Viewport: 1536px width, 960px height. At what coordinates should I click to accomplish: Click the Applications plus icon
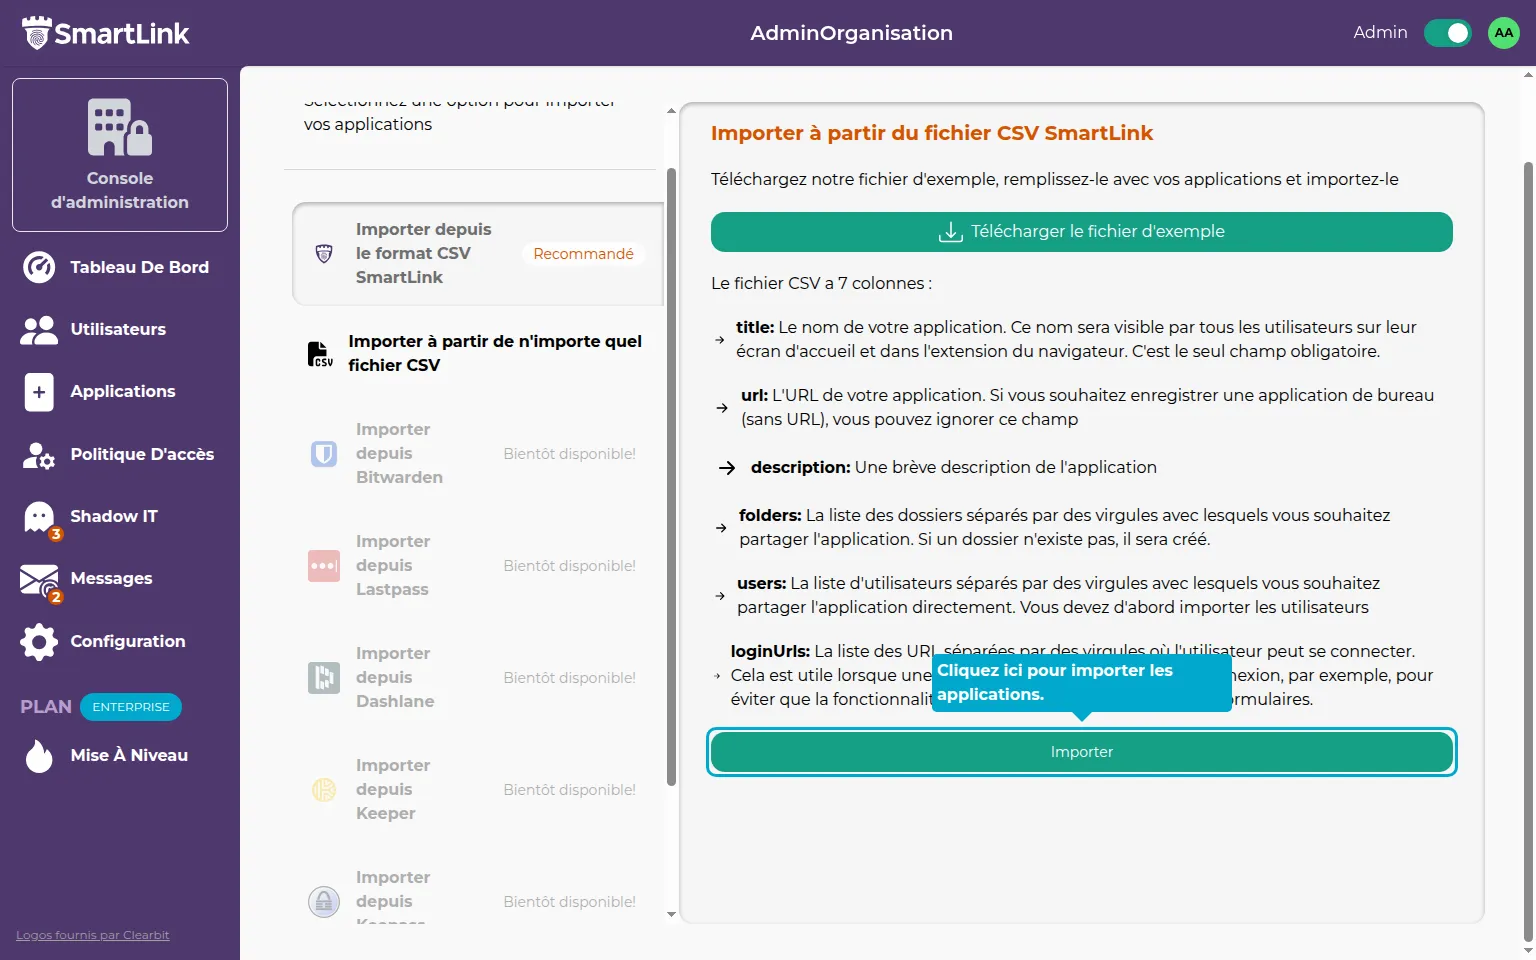[x=39, y=392]
